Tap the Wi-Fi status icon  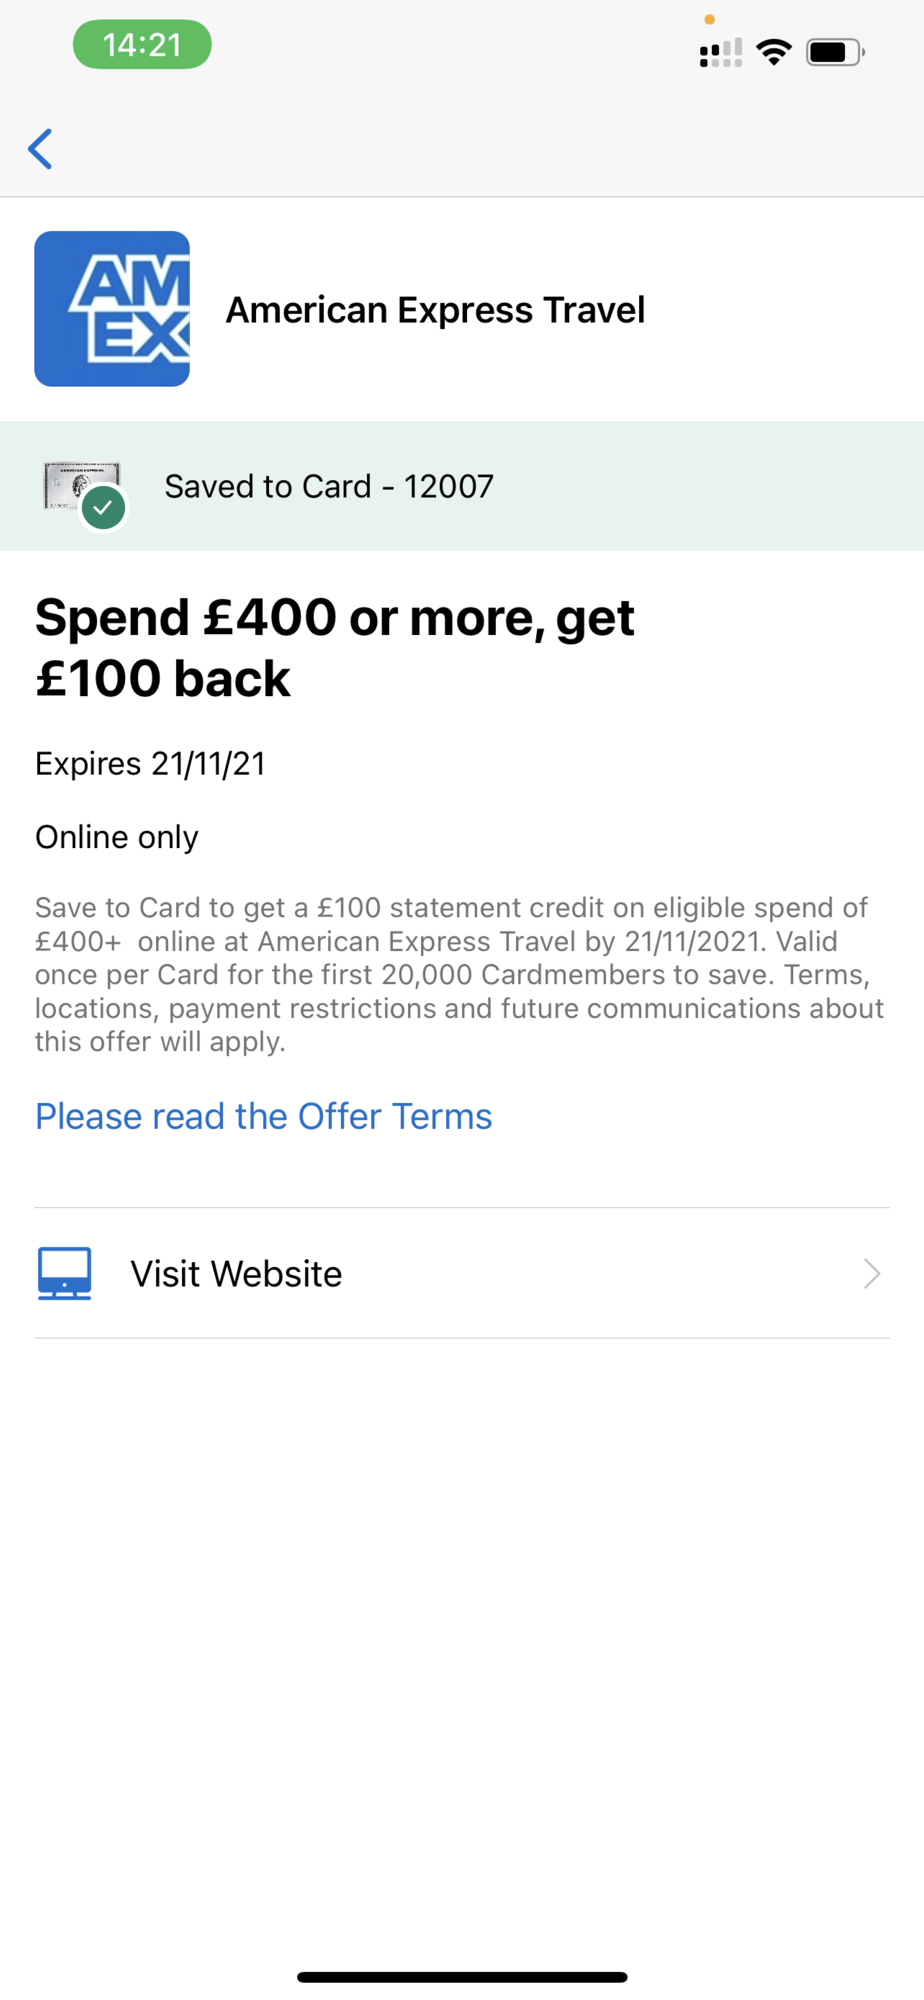point(774,52)
